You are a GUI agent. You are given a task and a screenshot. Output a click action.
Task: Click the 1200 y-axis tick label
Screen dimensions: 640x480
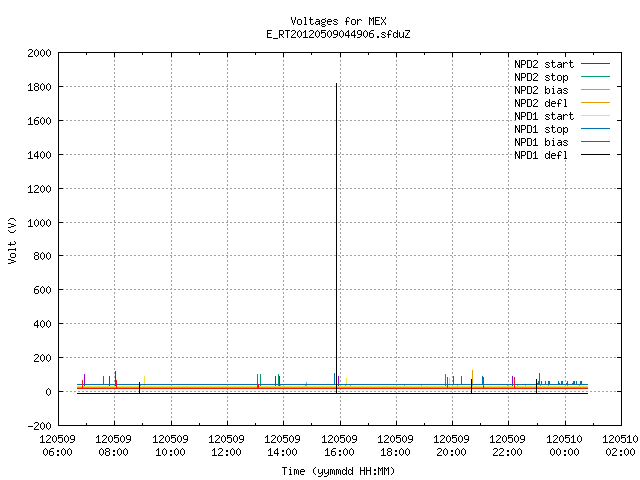coord(40,189)
